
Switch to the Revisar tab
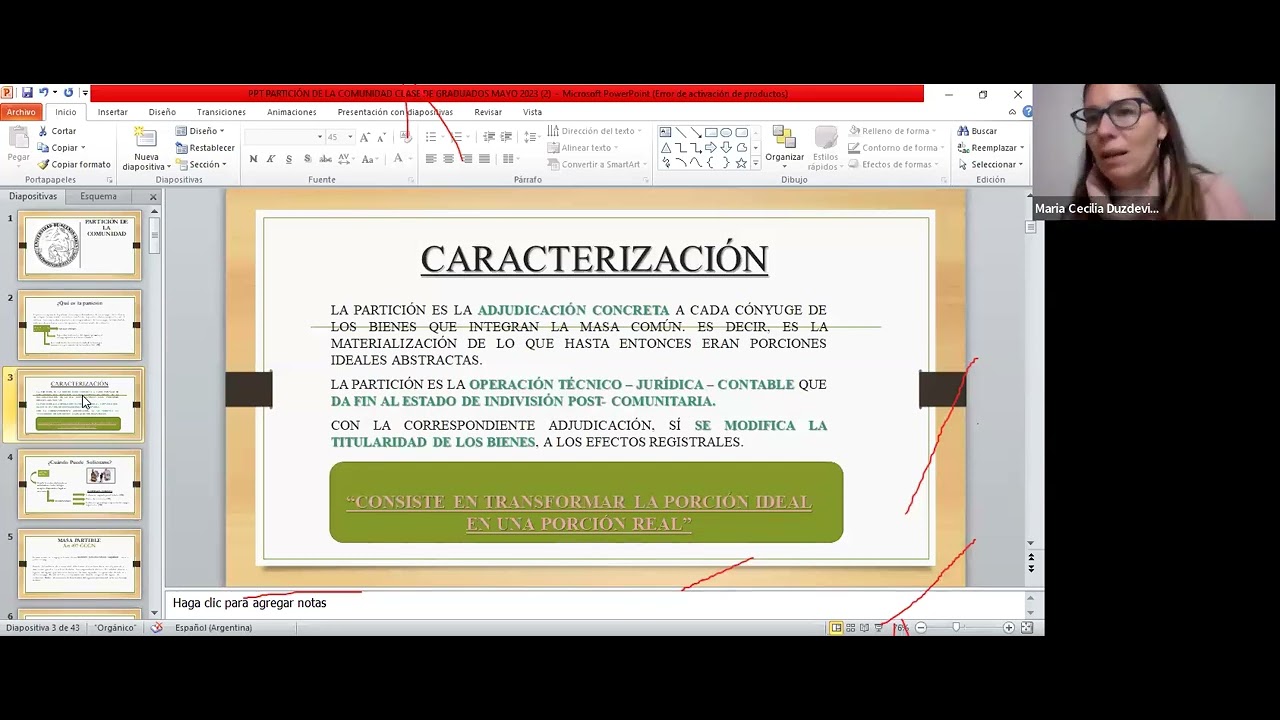pos(488,112)
